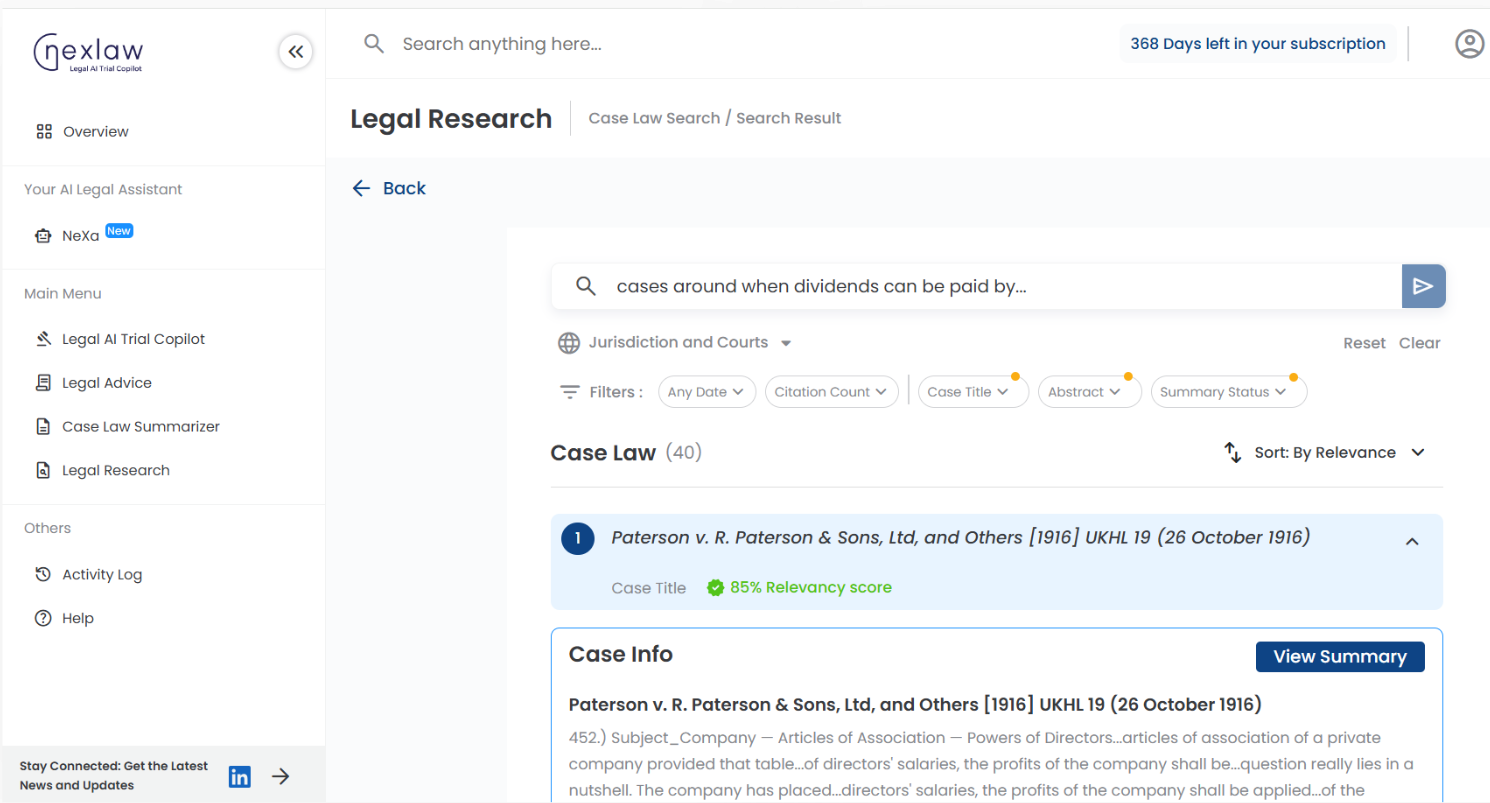Click Stay Connected news text
The height and width of the screenshot is (803, 1490).
[114, 776]
